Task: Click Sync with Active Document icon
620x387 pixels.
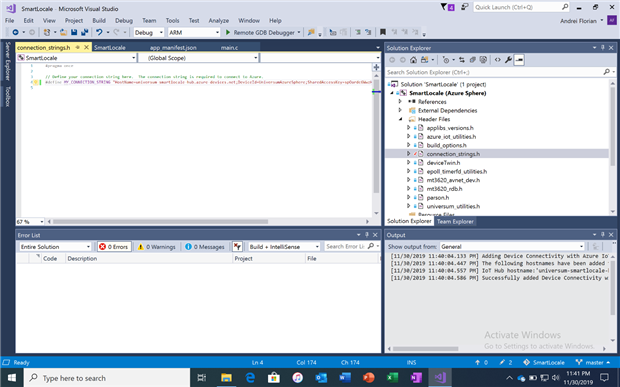Action: tap(461, 60)
